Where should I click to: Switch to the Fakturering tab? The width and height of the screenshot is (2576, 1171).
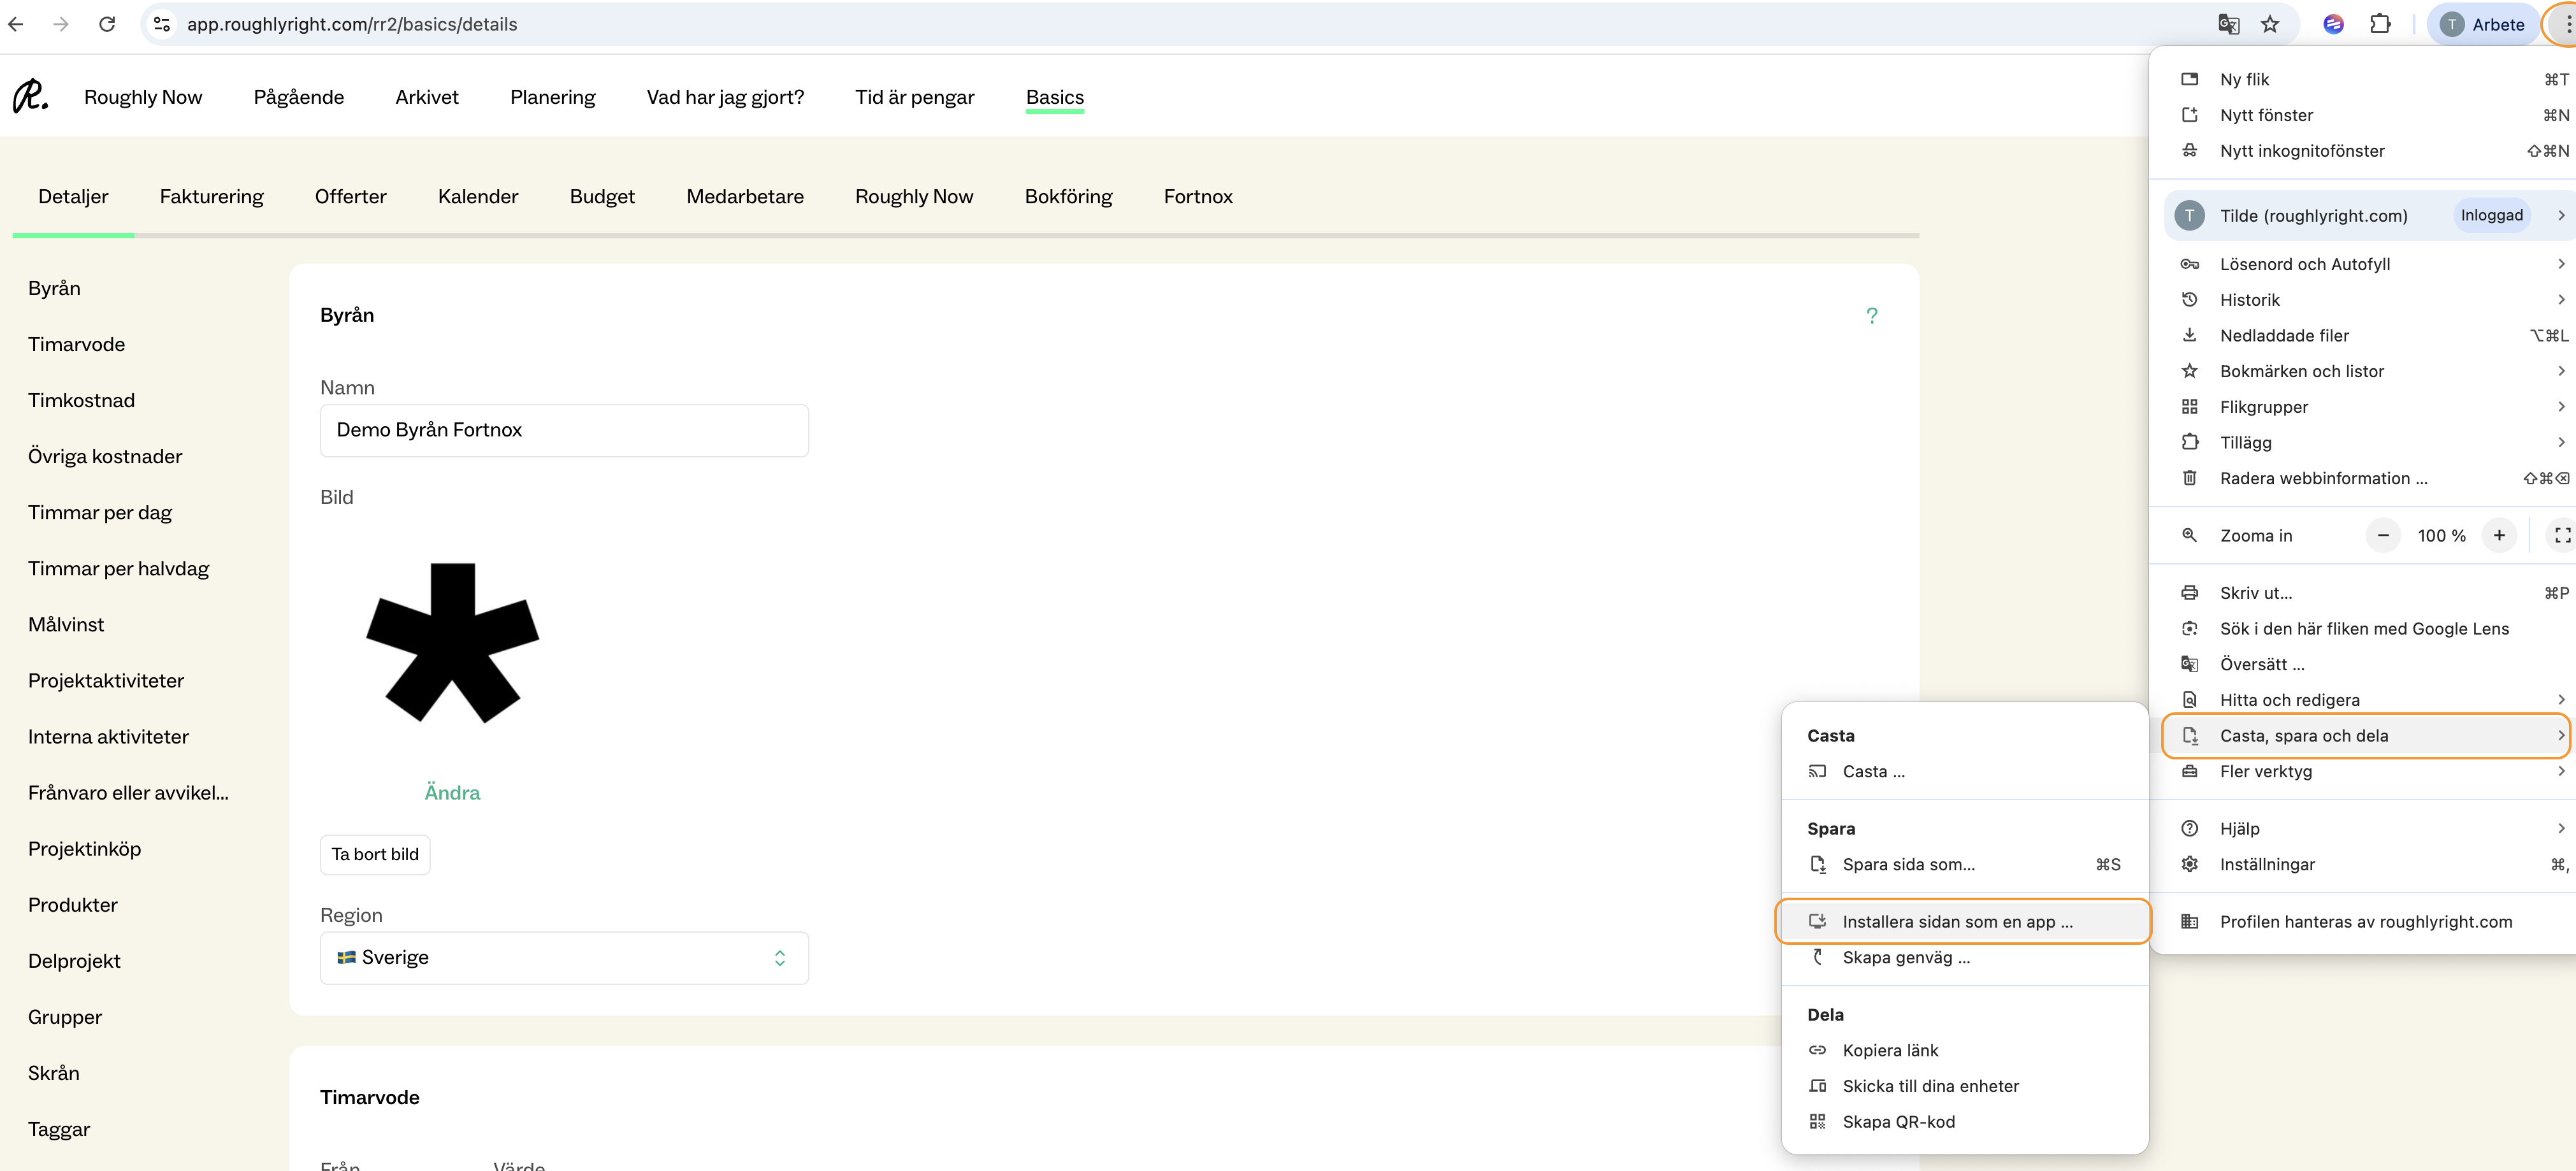pyautogui.click(x=212, y=197)
